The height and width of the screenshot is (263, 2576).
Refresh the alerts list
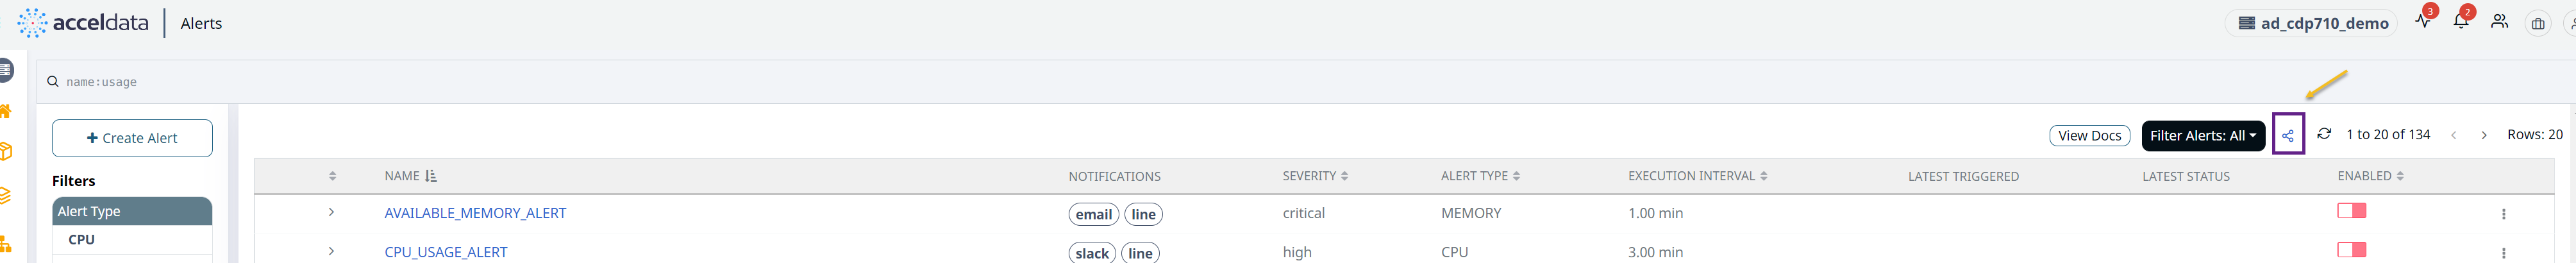[2324, 134]
